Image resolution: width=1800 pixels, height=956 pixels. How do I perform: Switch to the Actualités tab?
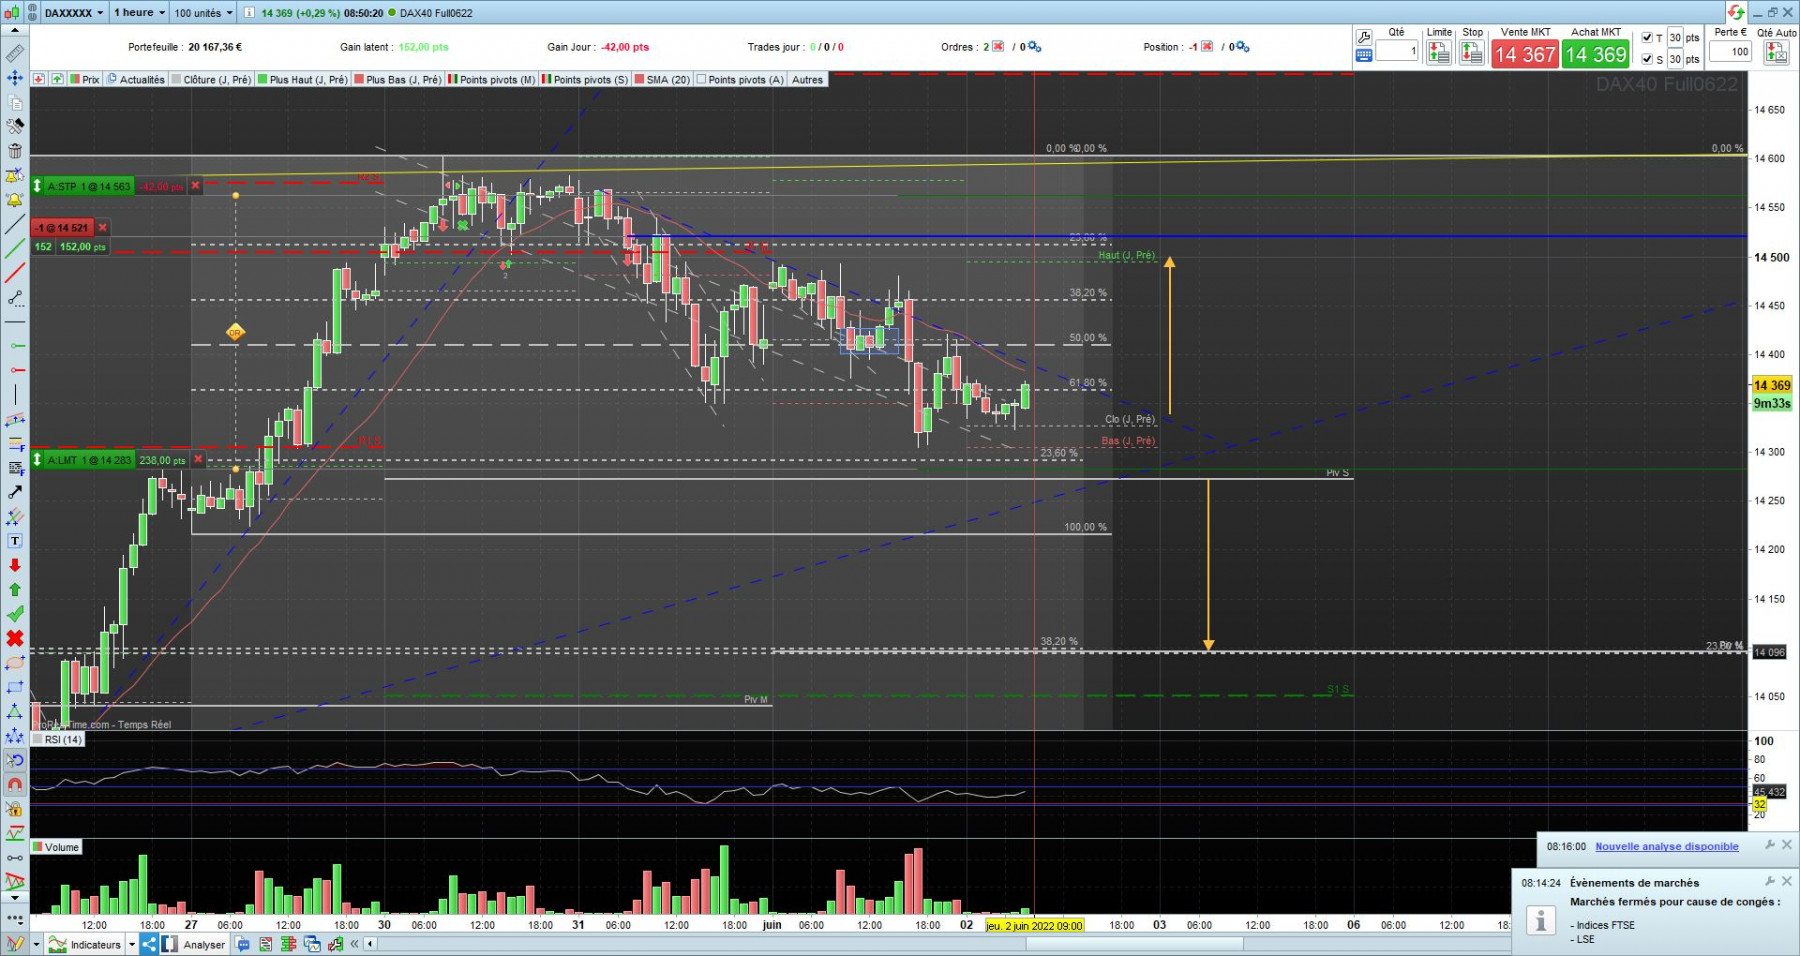tap(137, 80)
